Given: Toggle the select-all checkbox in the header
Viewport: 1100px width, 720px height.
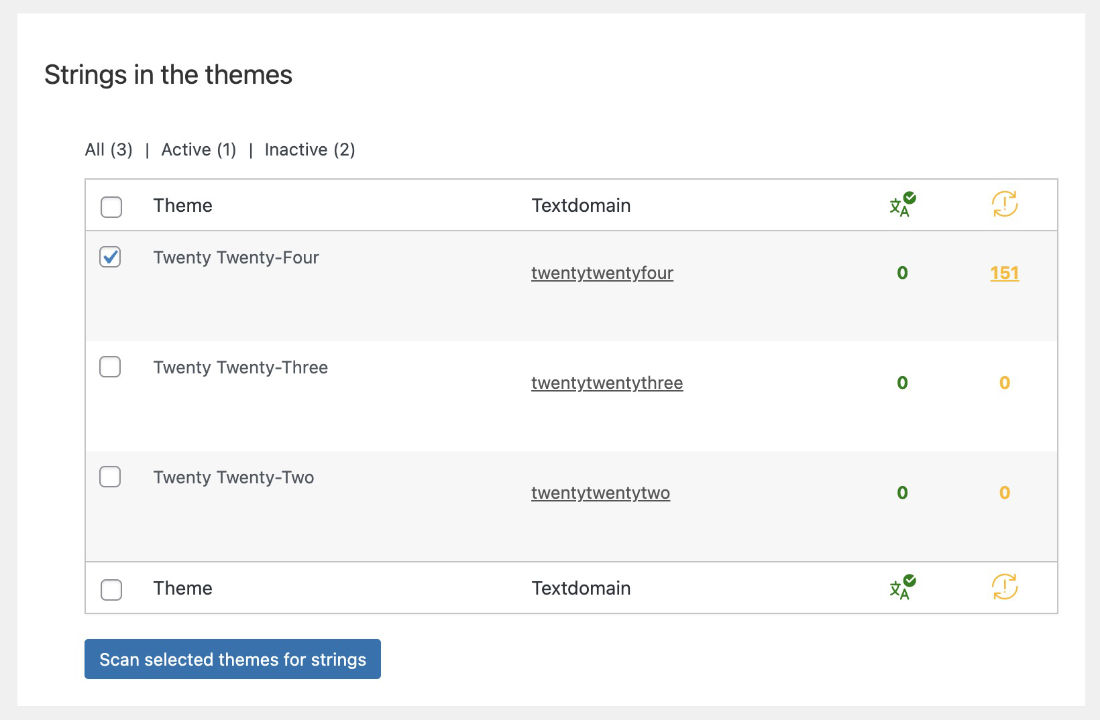Looking at the screenshot, I should (x=111, y=205).
